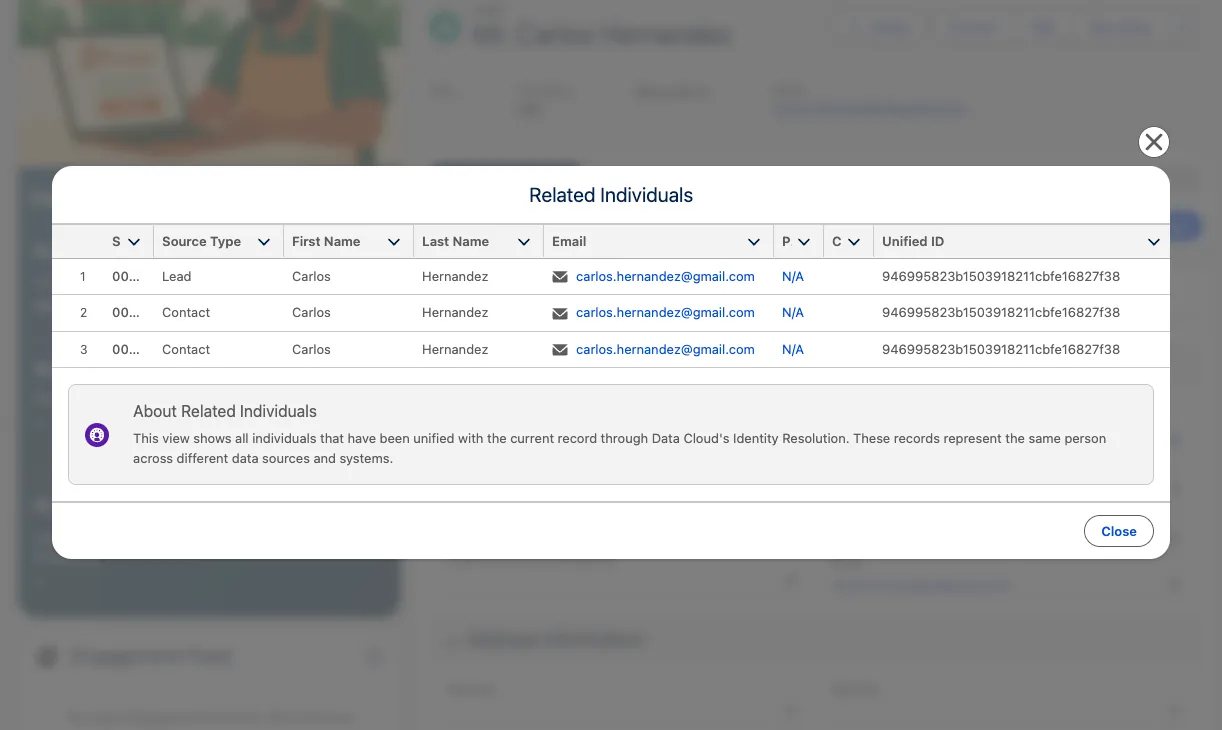The width and height of the screenshot is (1222, 730).
Task: Click the email link in row 2
Action: pyautogui.click(x=665, y=313)
